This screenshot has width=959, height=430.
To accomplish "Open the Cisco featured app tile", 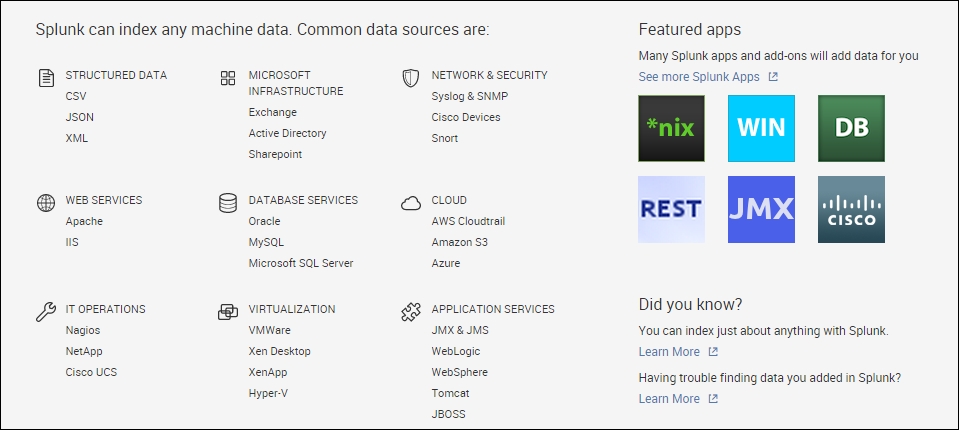I will [x=851, y=210].
